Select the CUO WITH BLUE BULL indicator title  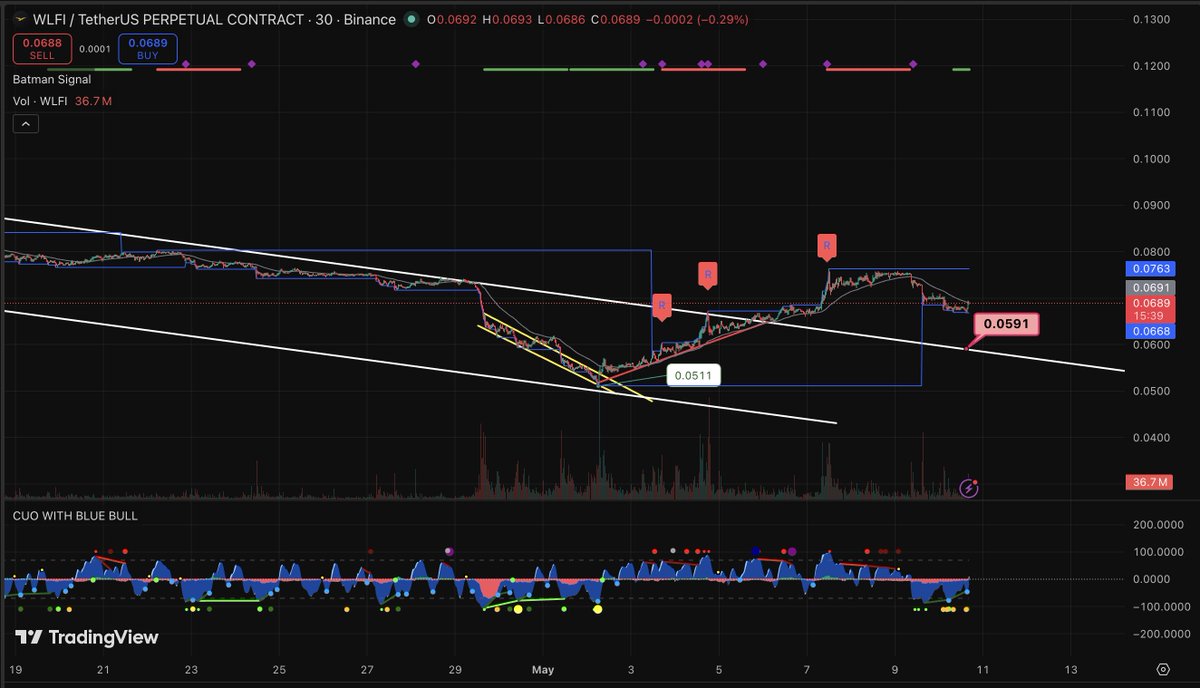75,516
